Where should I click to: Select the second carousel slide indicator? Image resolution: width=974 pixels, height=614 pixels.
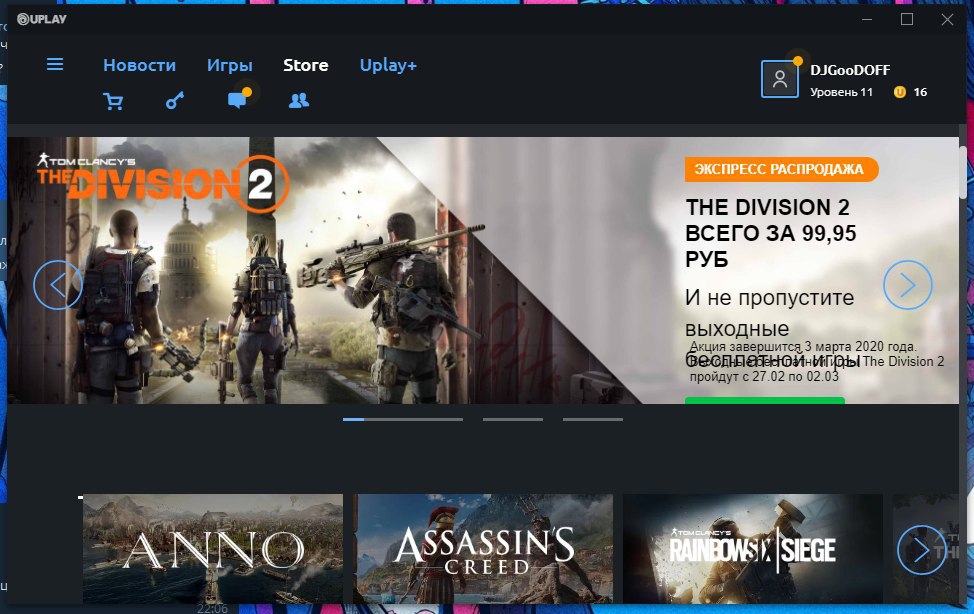pyautogui.click(x=512, y=419)
